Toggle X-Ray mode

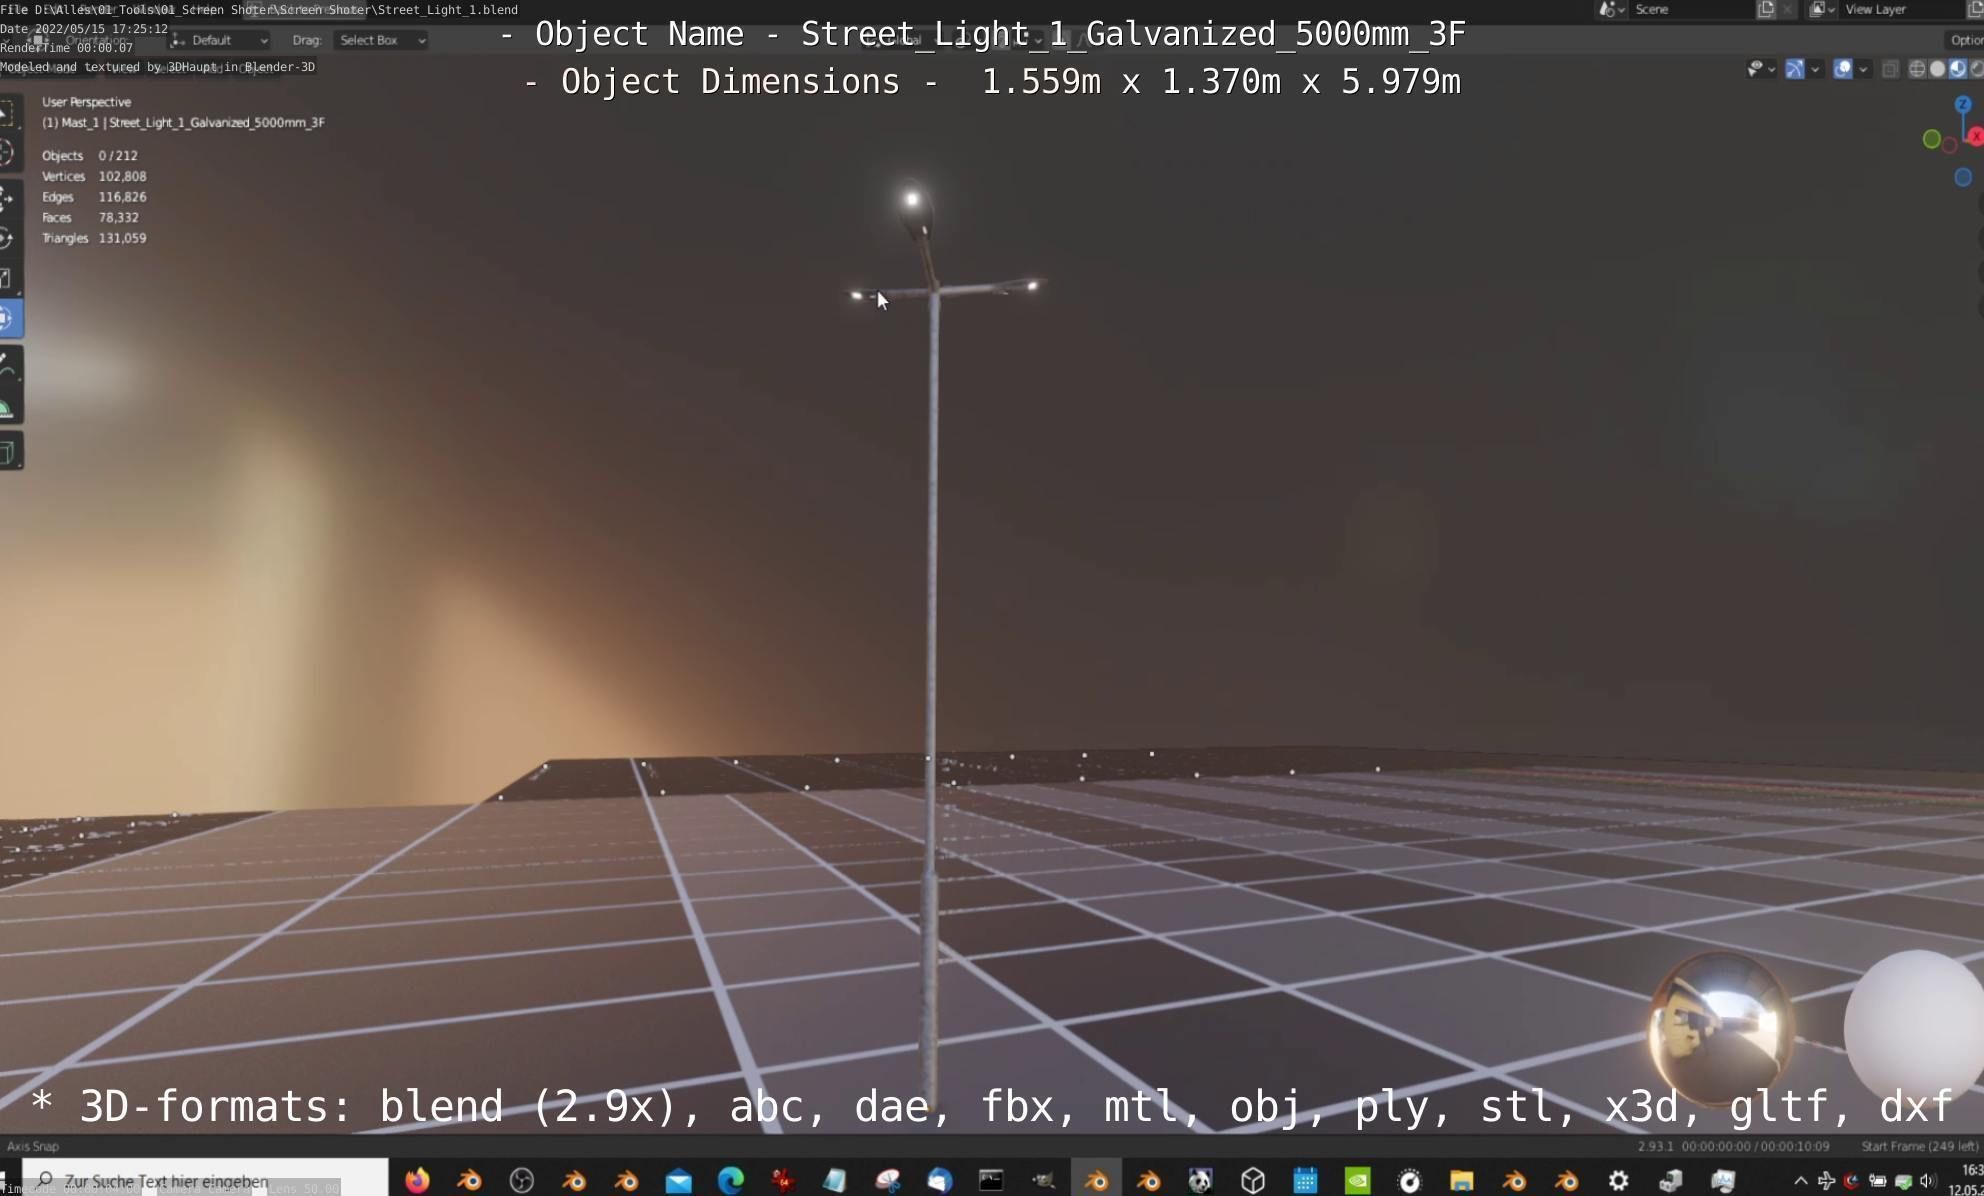[1890, 68]
